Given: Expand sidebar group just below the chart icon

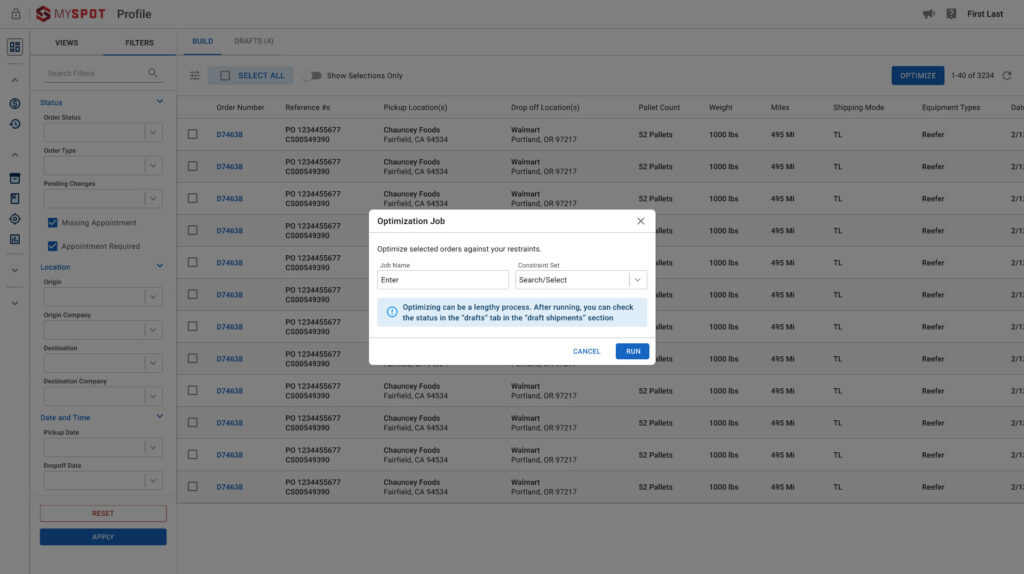Looking at the screenshot, I should (x=14, y=270).
